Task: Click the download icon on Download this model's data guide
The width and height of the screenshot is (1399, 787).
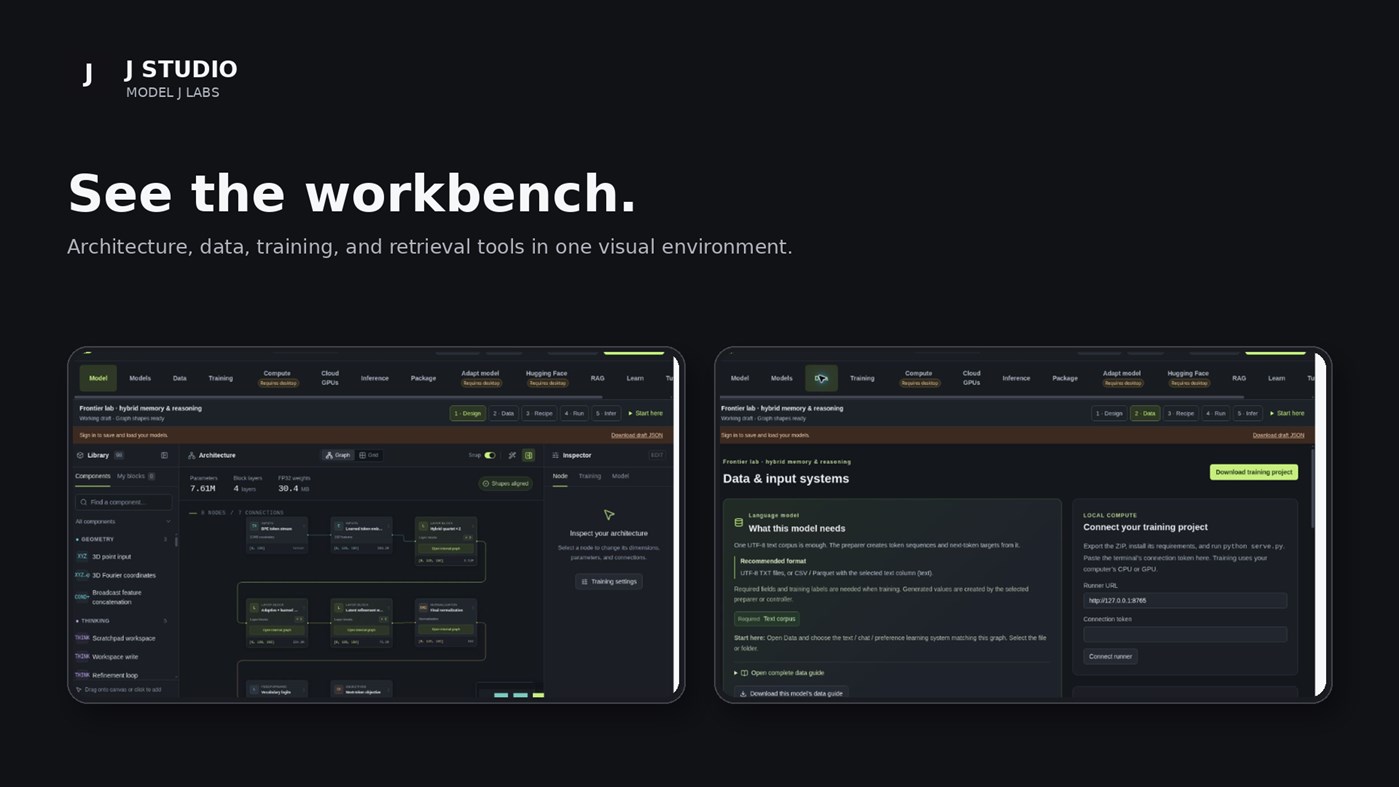Action: (743, 693)
